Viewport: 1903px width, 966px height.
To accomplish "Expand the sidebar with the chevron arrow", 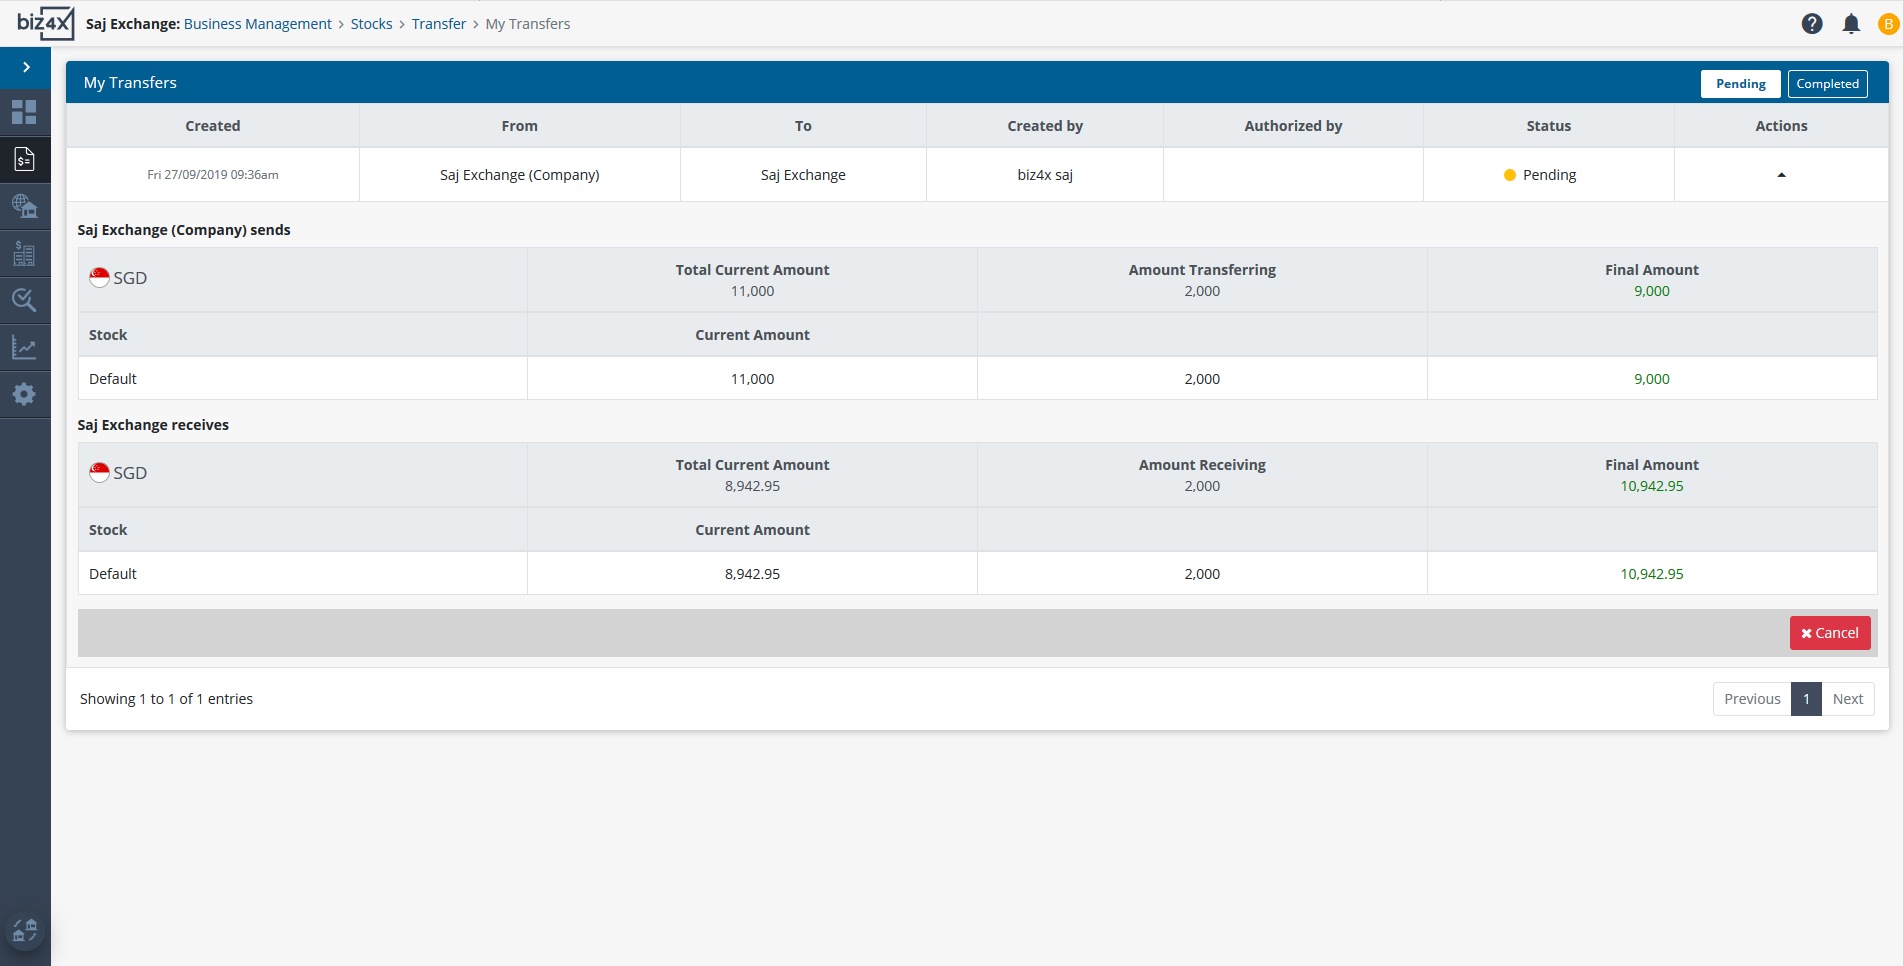I will [26, 67].
